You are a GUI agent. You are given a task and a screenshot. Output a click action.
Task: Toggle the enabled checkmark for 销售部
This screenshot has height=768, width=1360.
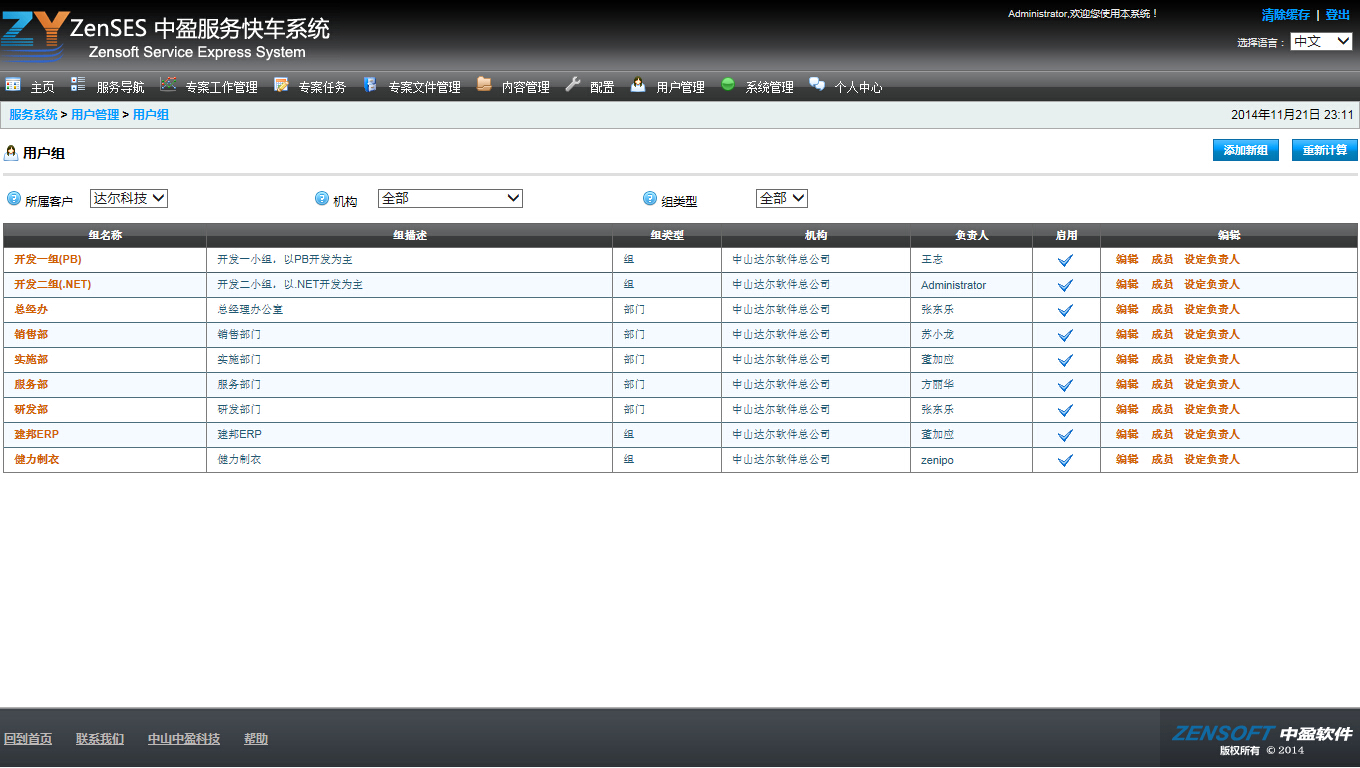[x=1065, y=335]
